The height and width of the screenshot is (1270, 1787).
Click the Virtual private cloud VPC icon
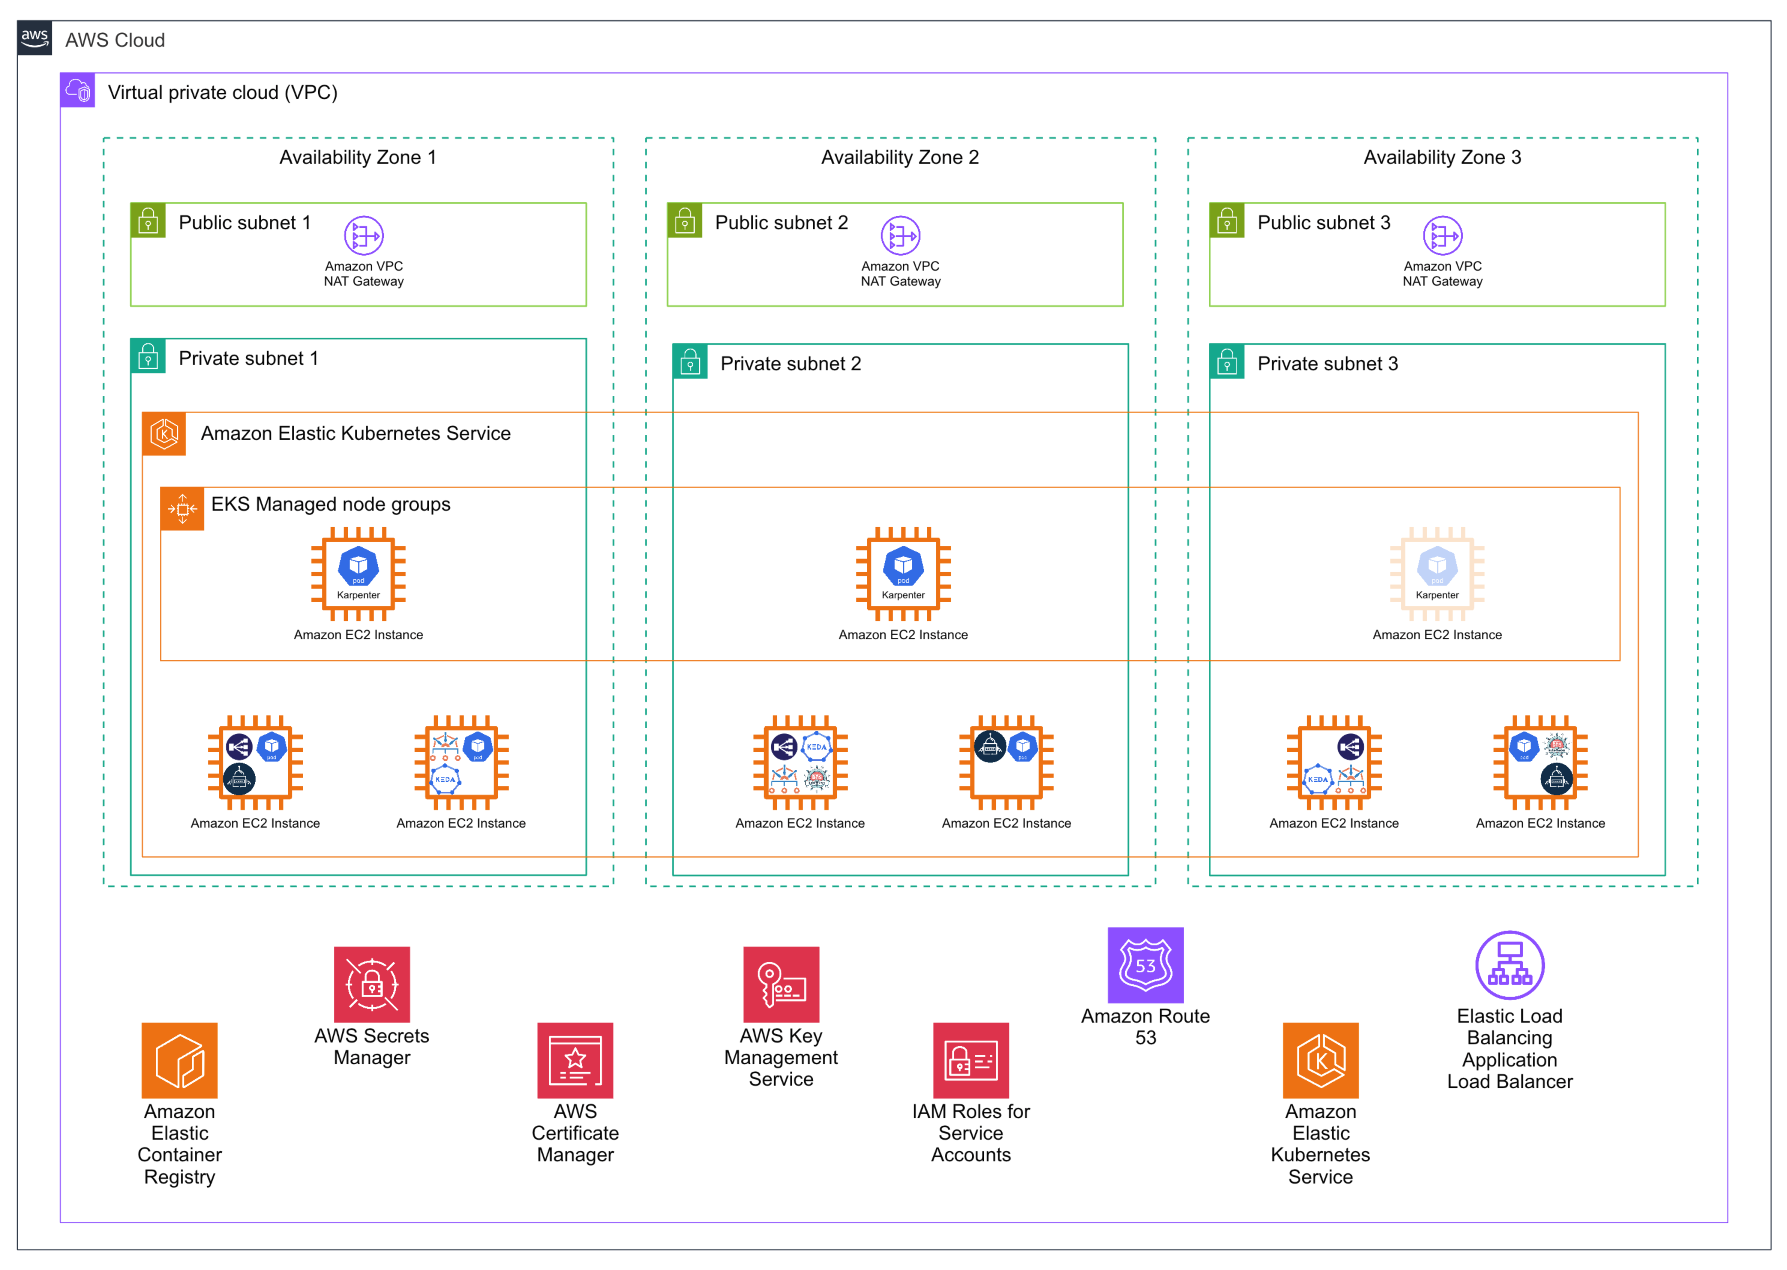pyautogui.click(x=77, y=90)
